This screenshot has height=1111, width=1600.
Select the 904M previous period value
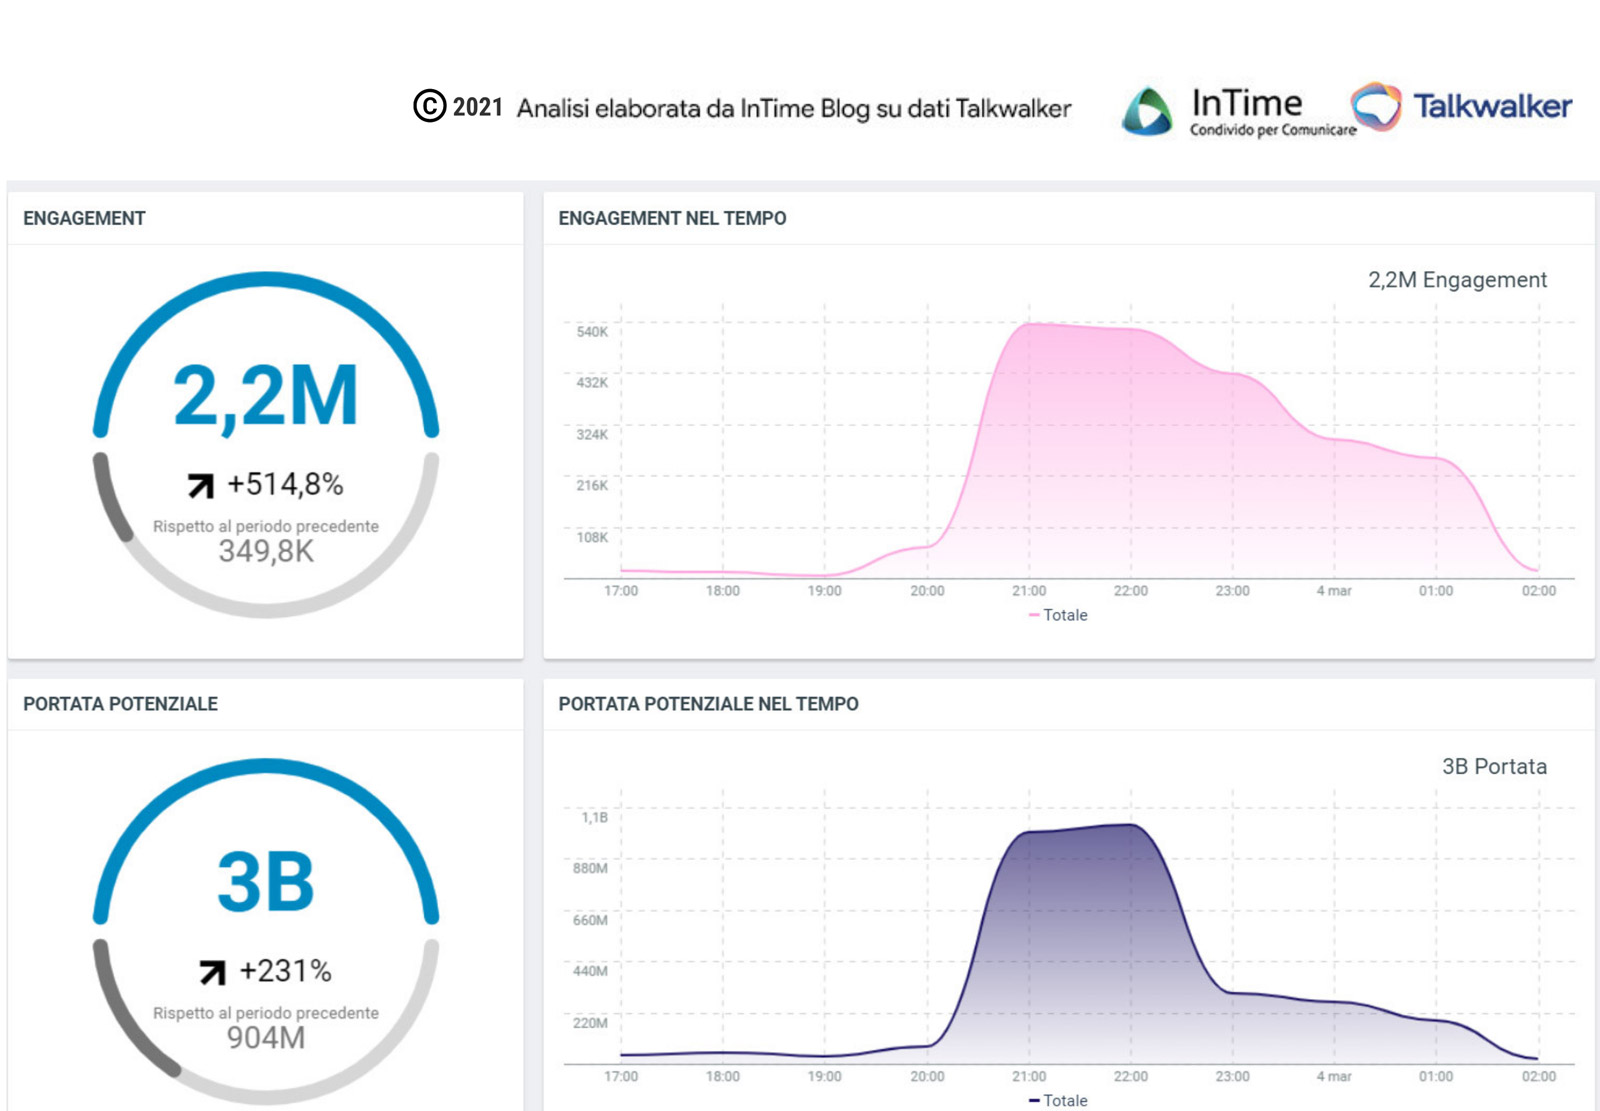[x=266, y=1038]
